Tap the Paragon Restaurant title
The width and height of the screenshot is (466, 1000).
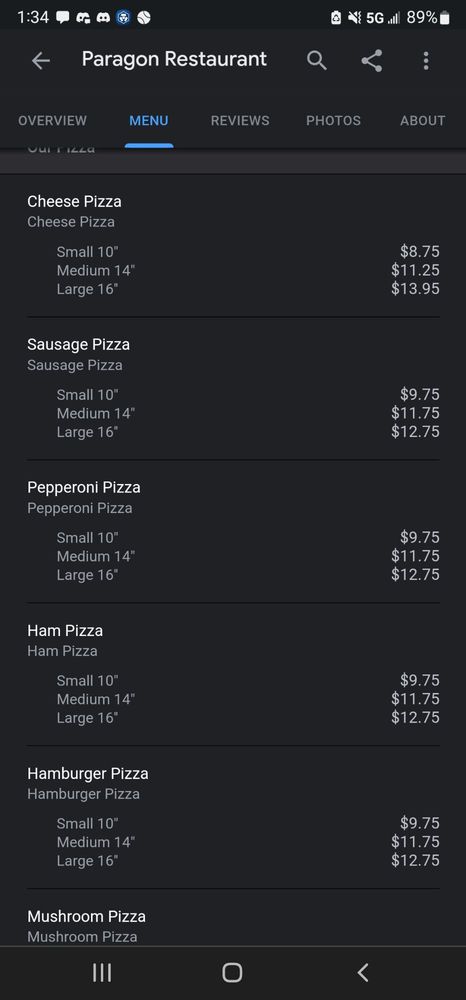[x=174, y=59]
